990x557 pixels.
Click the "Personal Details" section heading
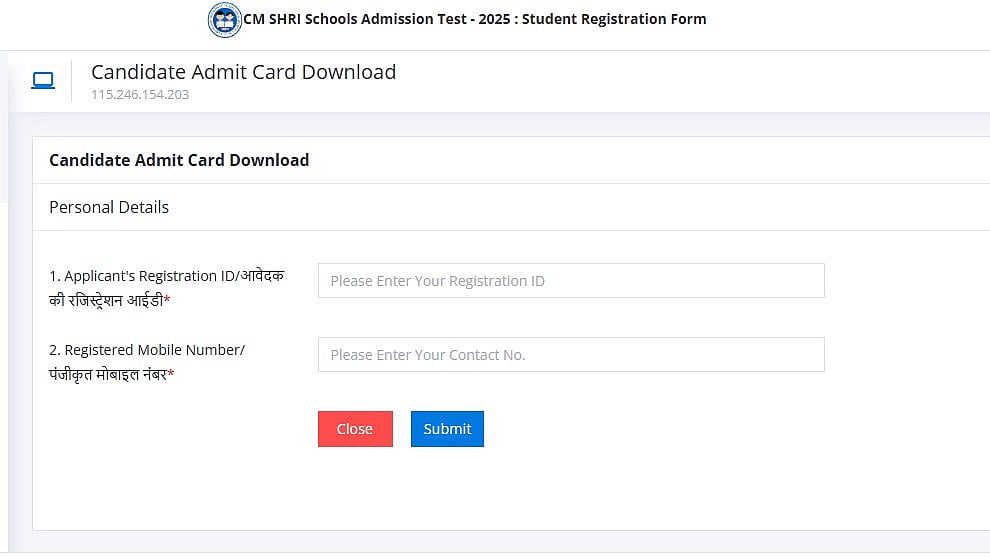click(x=109, y=207)
